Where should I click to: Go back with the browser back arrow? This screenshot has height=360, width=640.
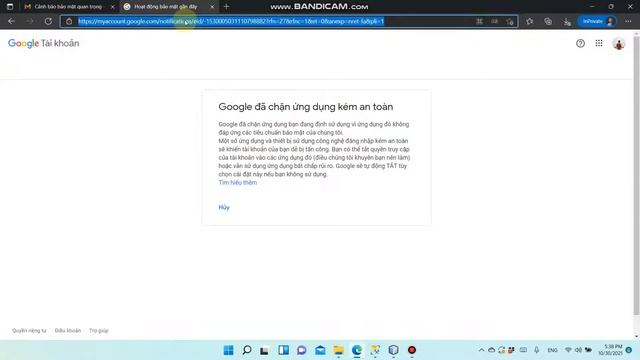(x=11, y=21)
